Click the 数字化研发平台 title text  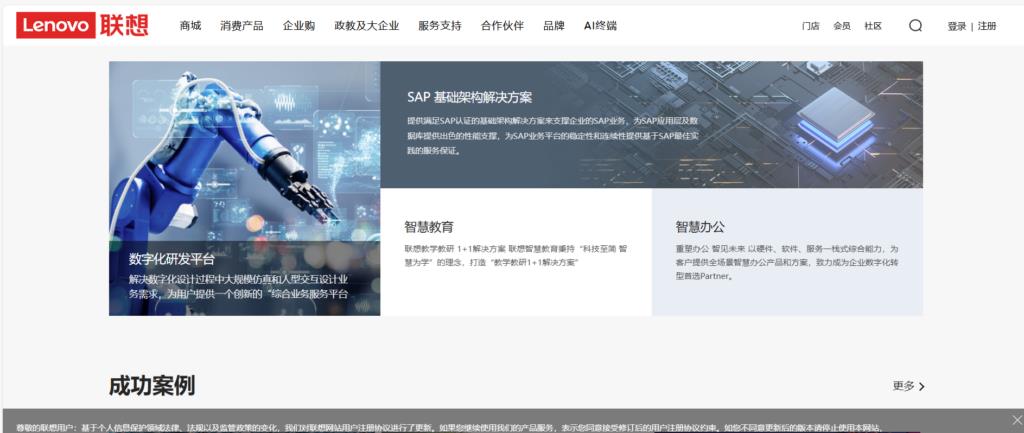click(171, 259)
